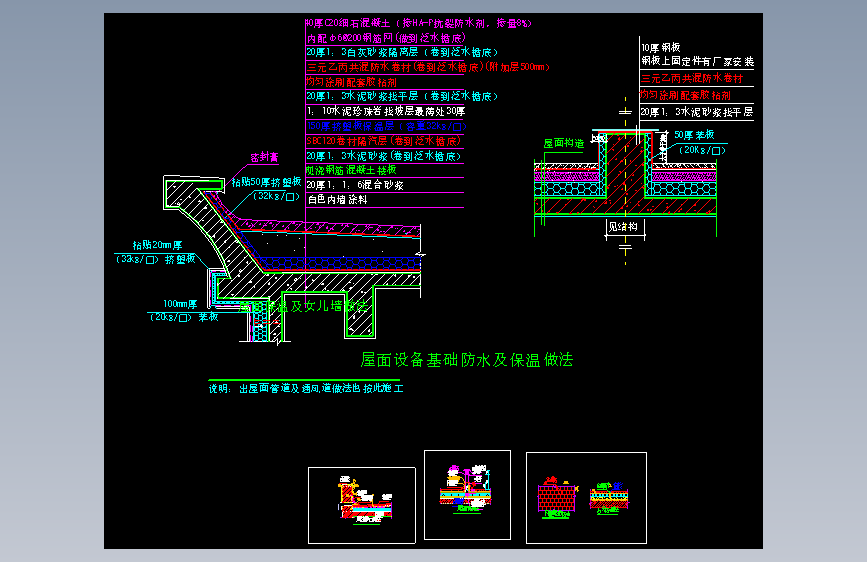This screenshot has height=562, width=867.
Task: Click '10厚钢板' annotation at top right
Action: click(661, 48)
